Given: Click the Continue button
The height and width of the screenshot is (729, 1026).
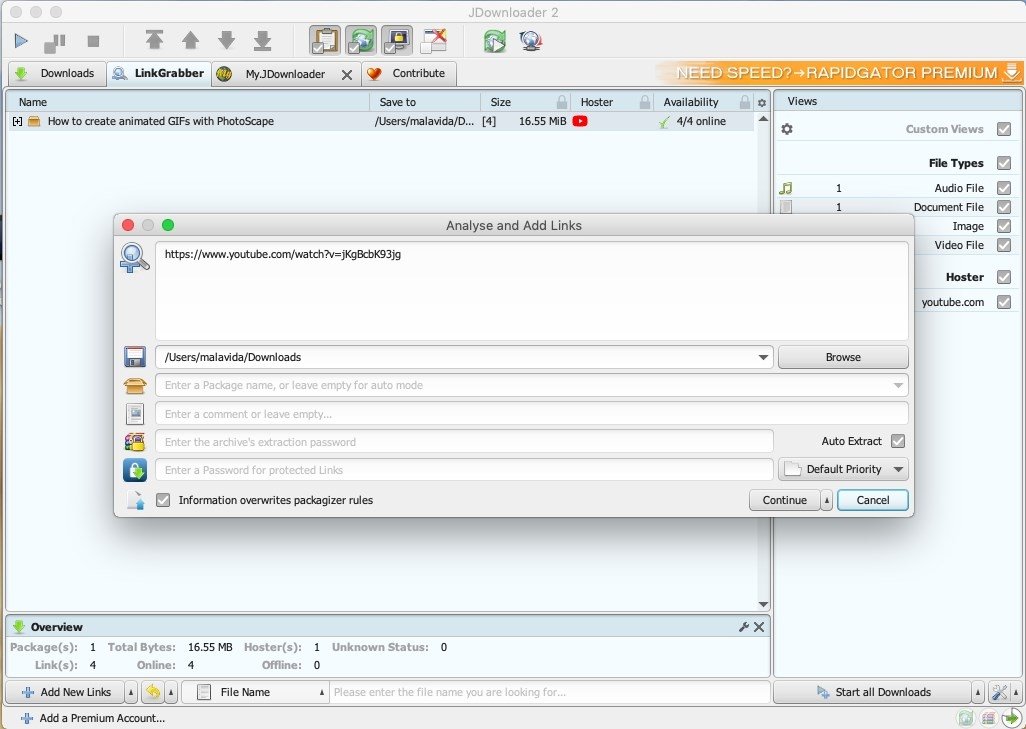Looking at the screenshot, I should tap(784, 500).
